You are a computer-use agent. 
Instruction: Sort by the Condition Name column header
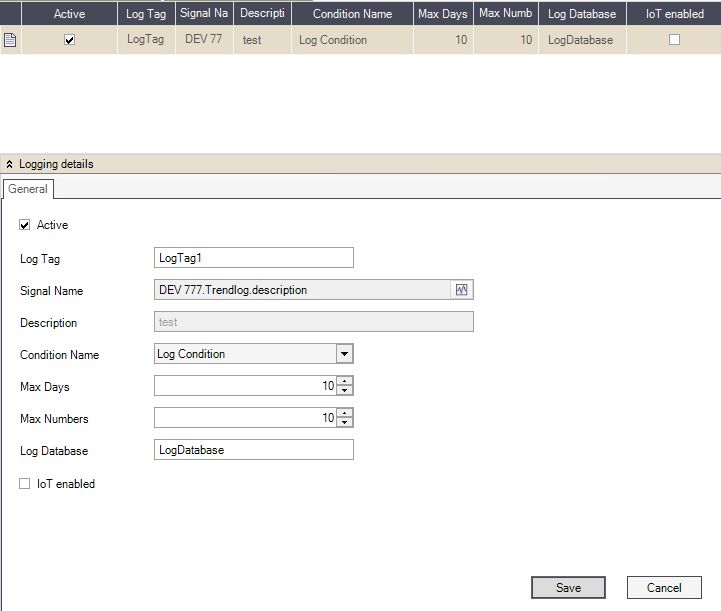[x=352, y=14]
